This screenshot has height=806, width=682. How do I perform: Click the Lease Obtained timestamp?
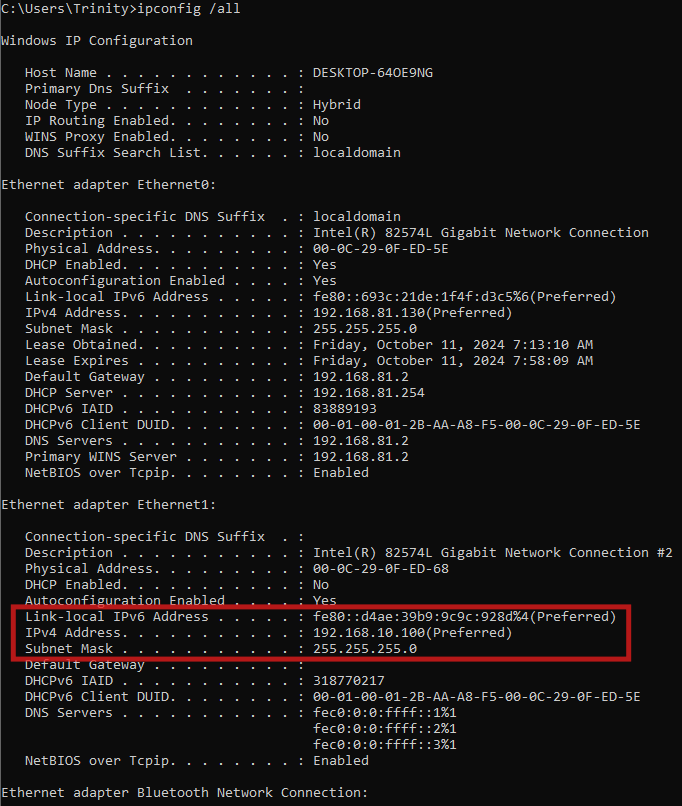[453, 345]
